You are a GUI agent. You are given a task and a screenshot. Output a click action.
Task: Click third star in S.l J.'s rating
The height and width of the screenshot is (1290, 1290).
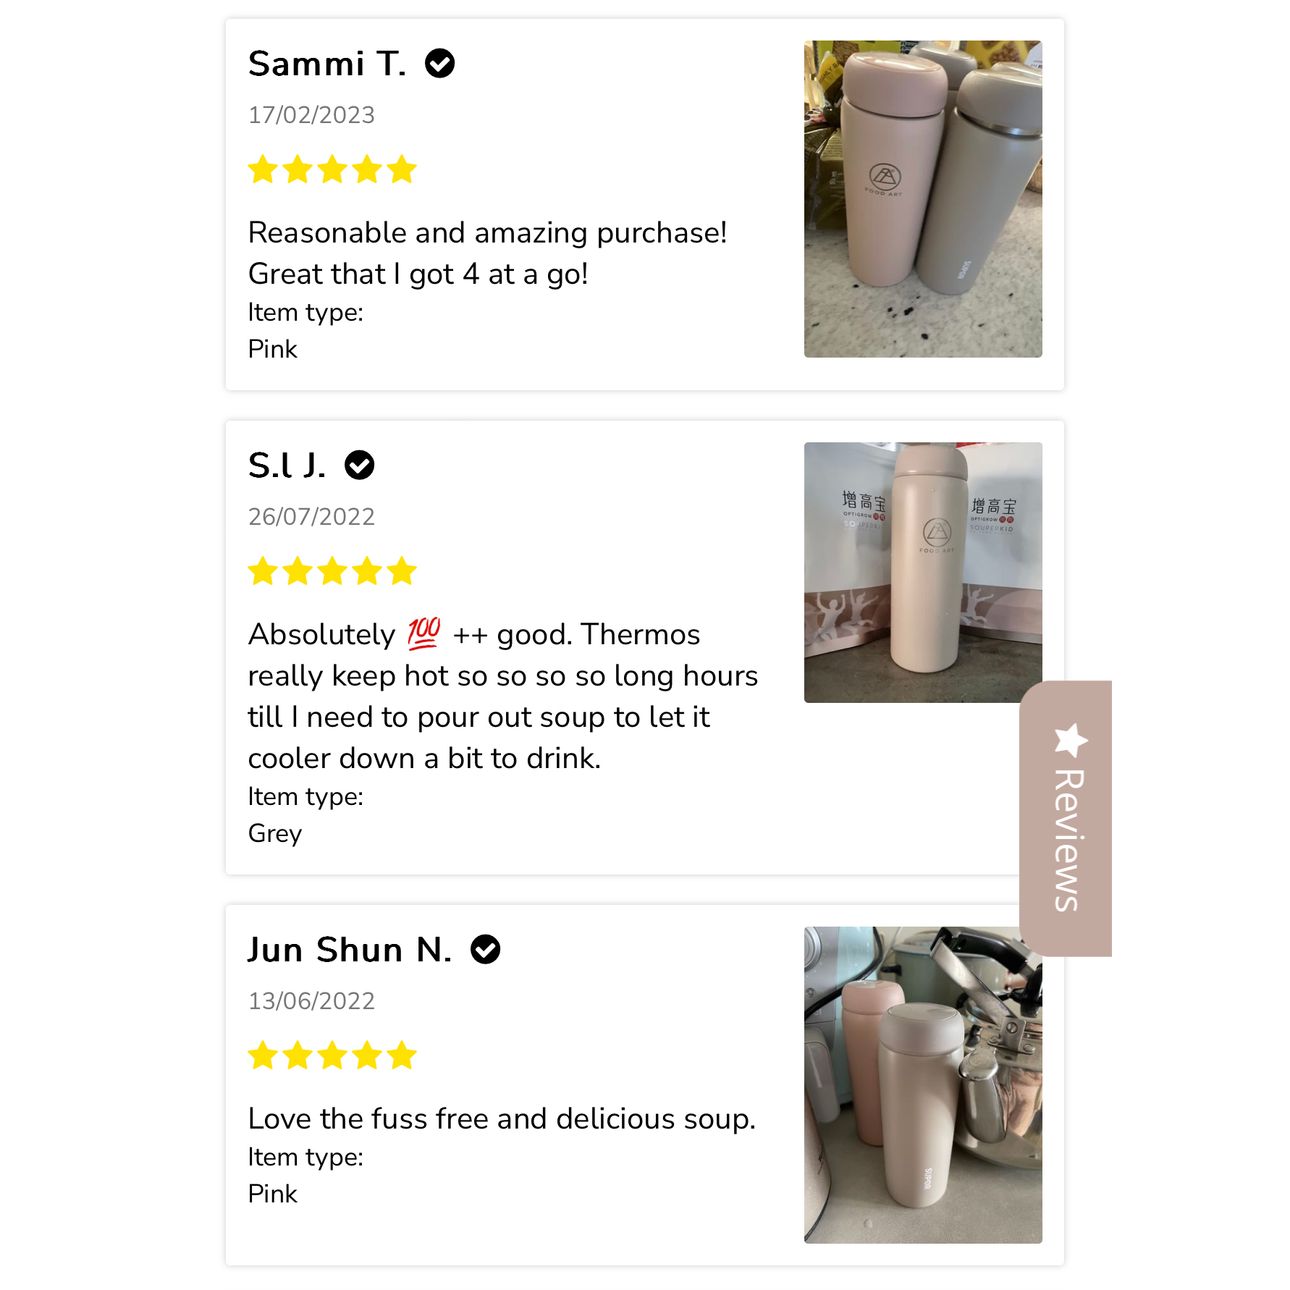(x=332, y=571)
